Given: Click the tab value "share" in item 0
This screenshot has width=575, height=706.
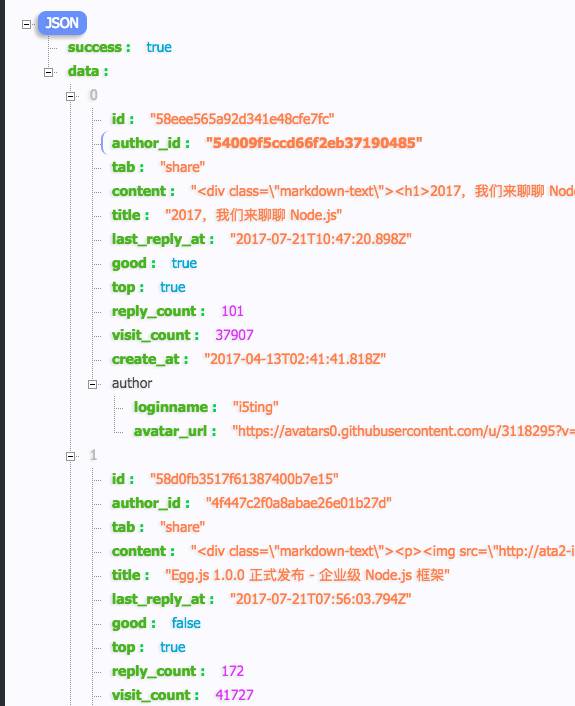Looking at the screenshot, I should click(182, 167).
